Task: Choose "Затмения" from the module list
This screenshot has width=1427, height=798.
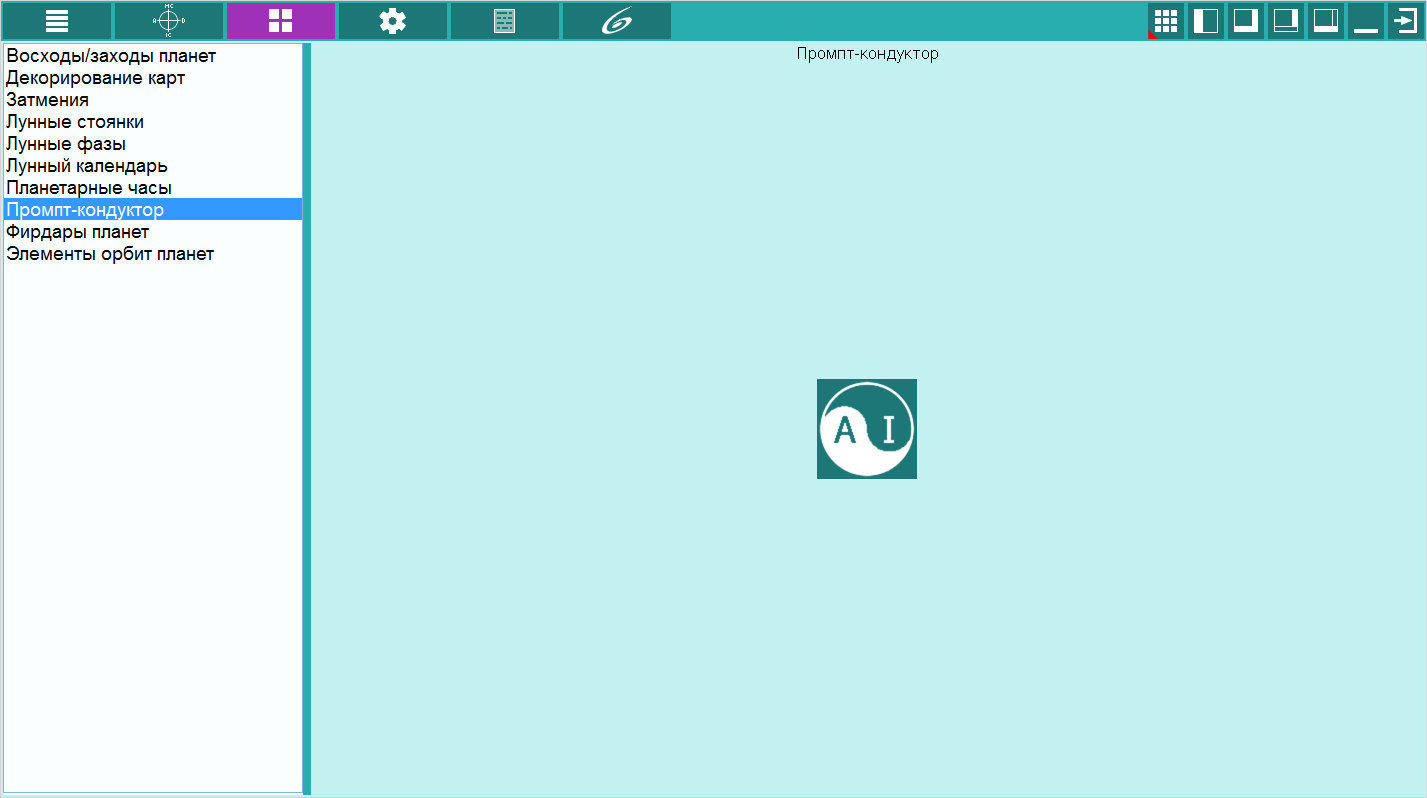Action: tap(48, 100)
